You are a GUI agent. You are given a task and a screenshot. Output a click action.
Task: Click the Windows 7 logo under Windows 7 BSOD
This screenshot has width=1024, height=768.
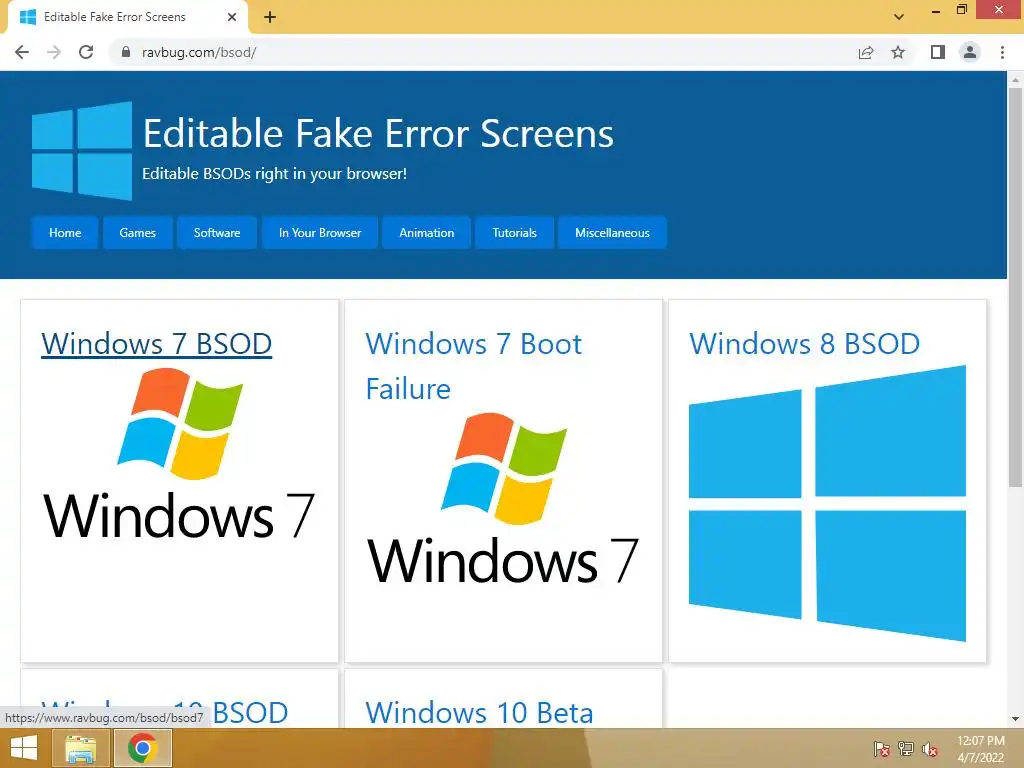[x=179, y=453]
